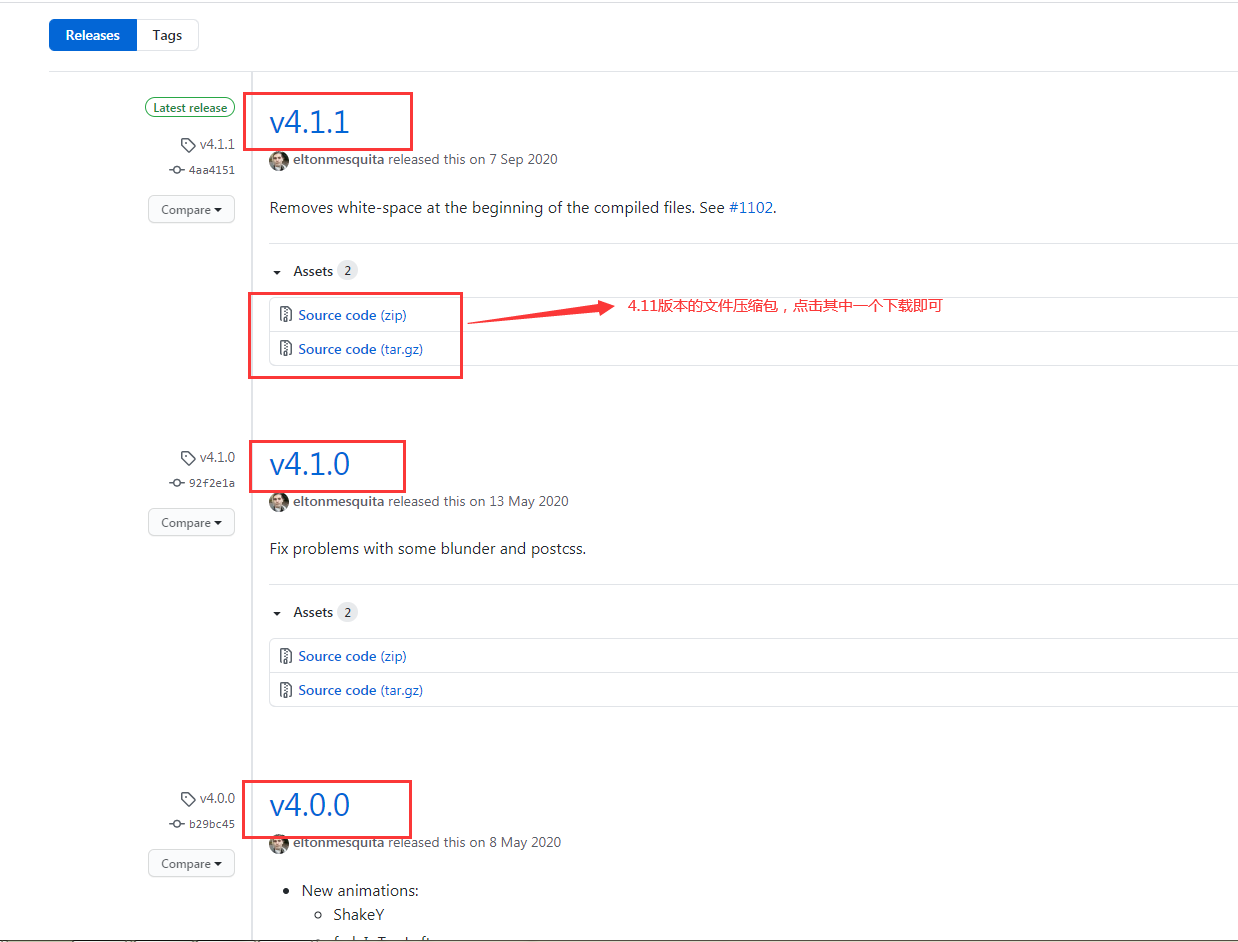Click the 'New animations:' list item

(x=360, y=891)
